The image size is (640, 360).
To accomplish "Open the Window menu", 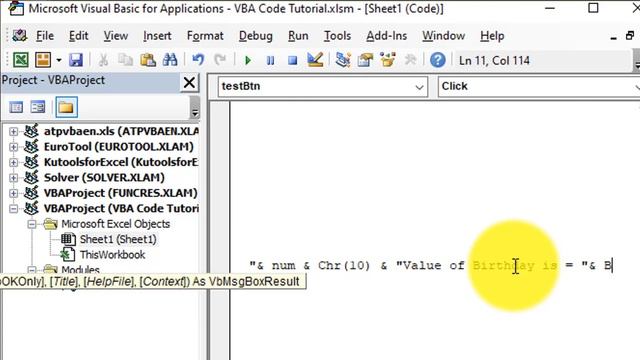I will (x=443, y=36).
